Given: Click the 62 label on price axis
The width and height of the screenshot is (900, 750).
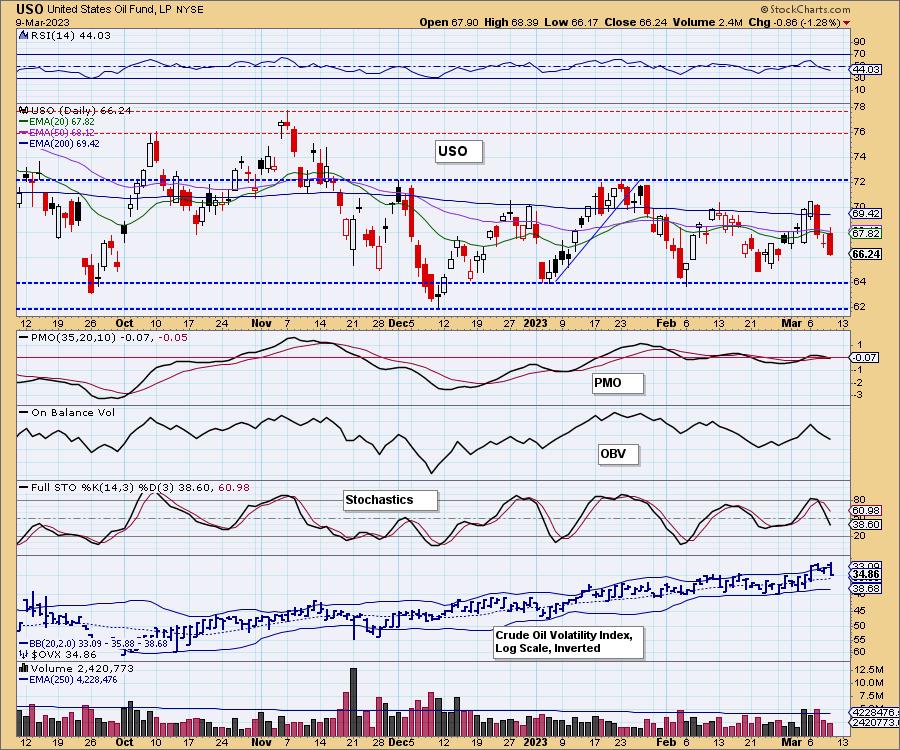Looking at the screenshot, I should point(859,307).
